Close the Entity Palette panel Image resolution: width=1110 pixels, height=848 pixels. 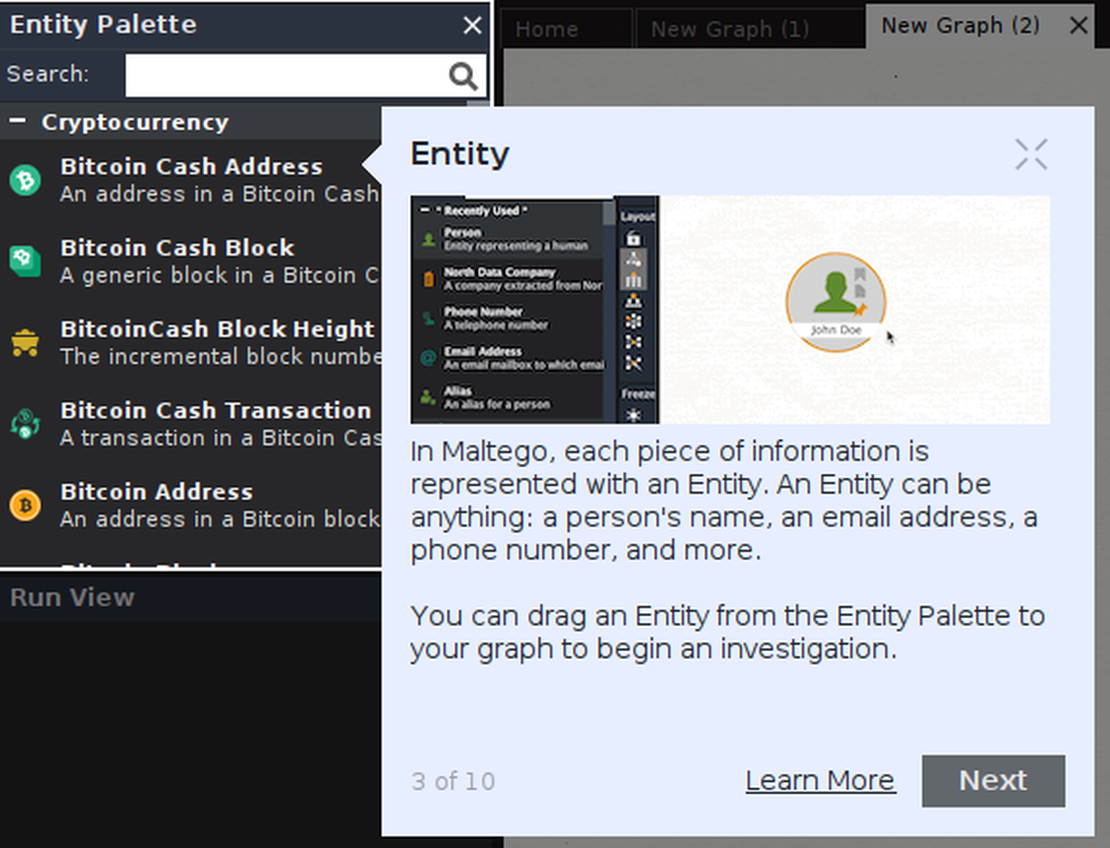pyautogui.click(x=472, y=25)
